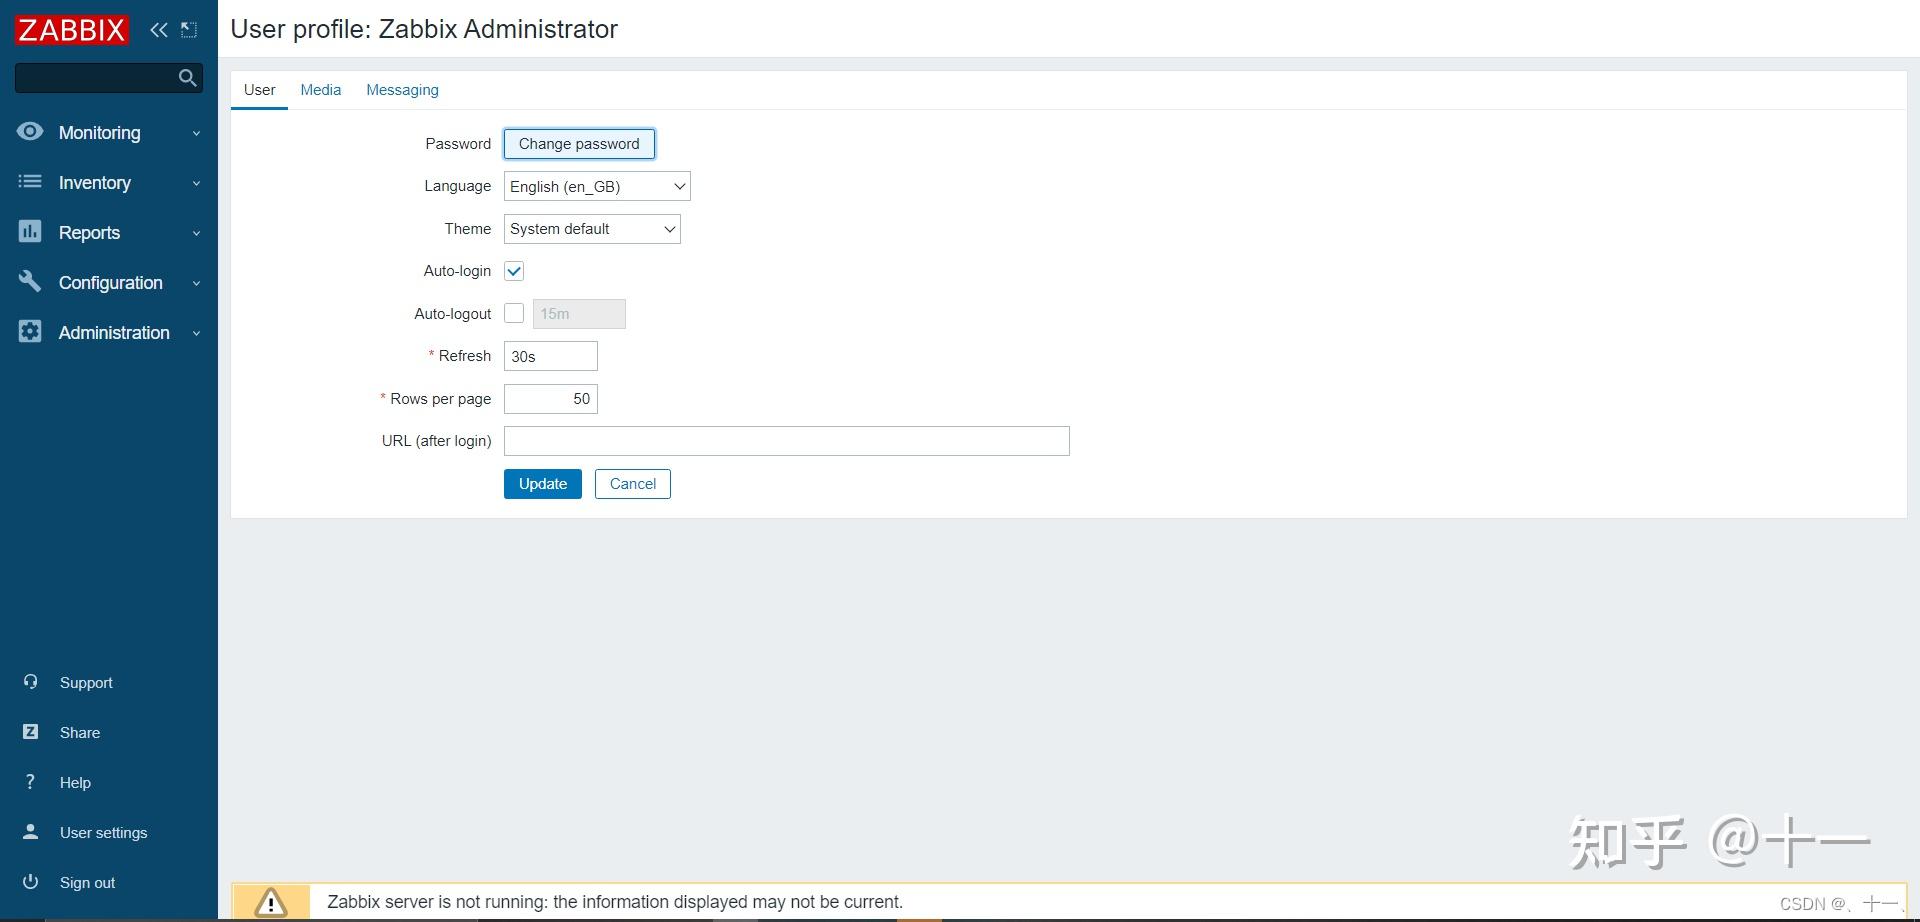Open the Help link

click(x=75, y=783)
